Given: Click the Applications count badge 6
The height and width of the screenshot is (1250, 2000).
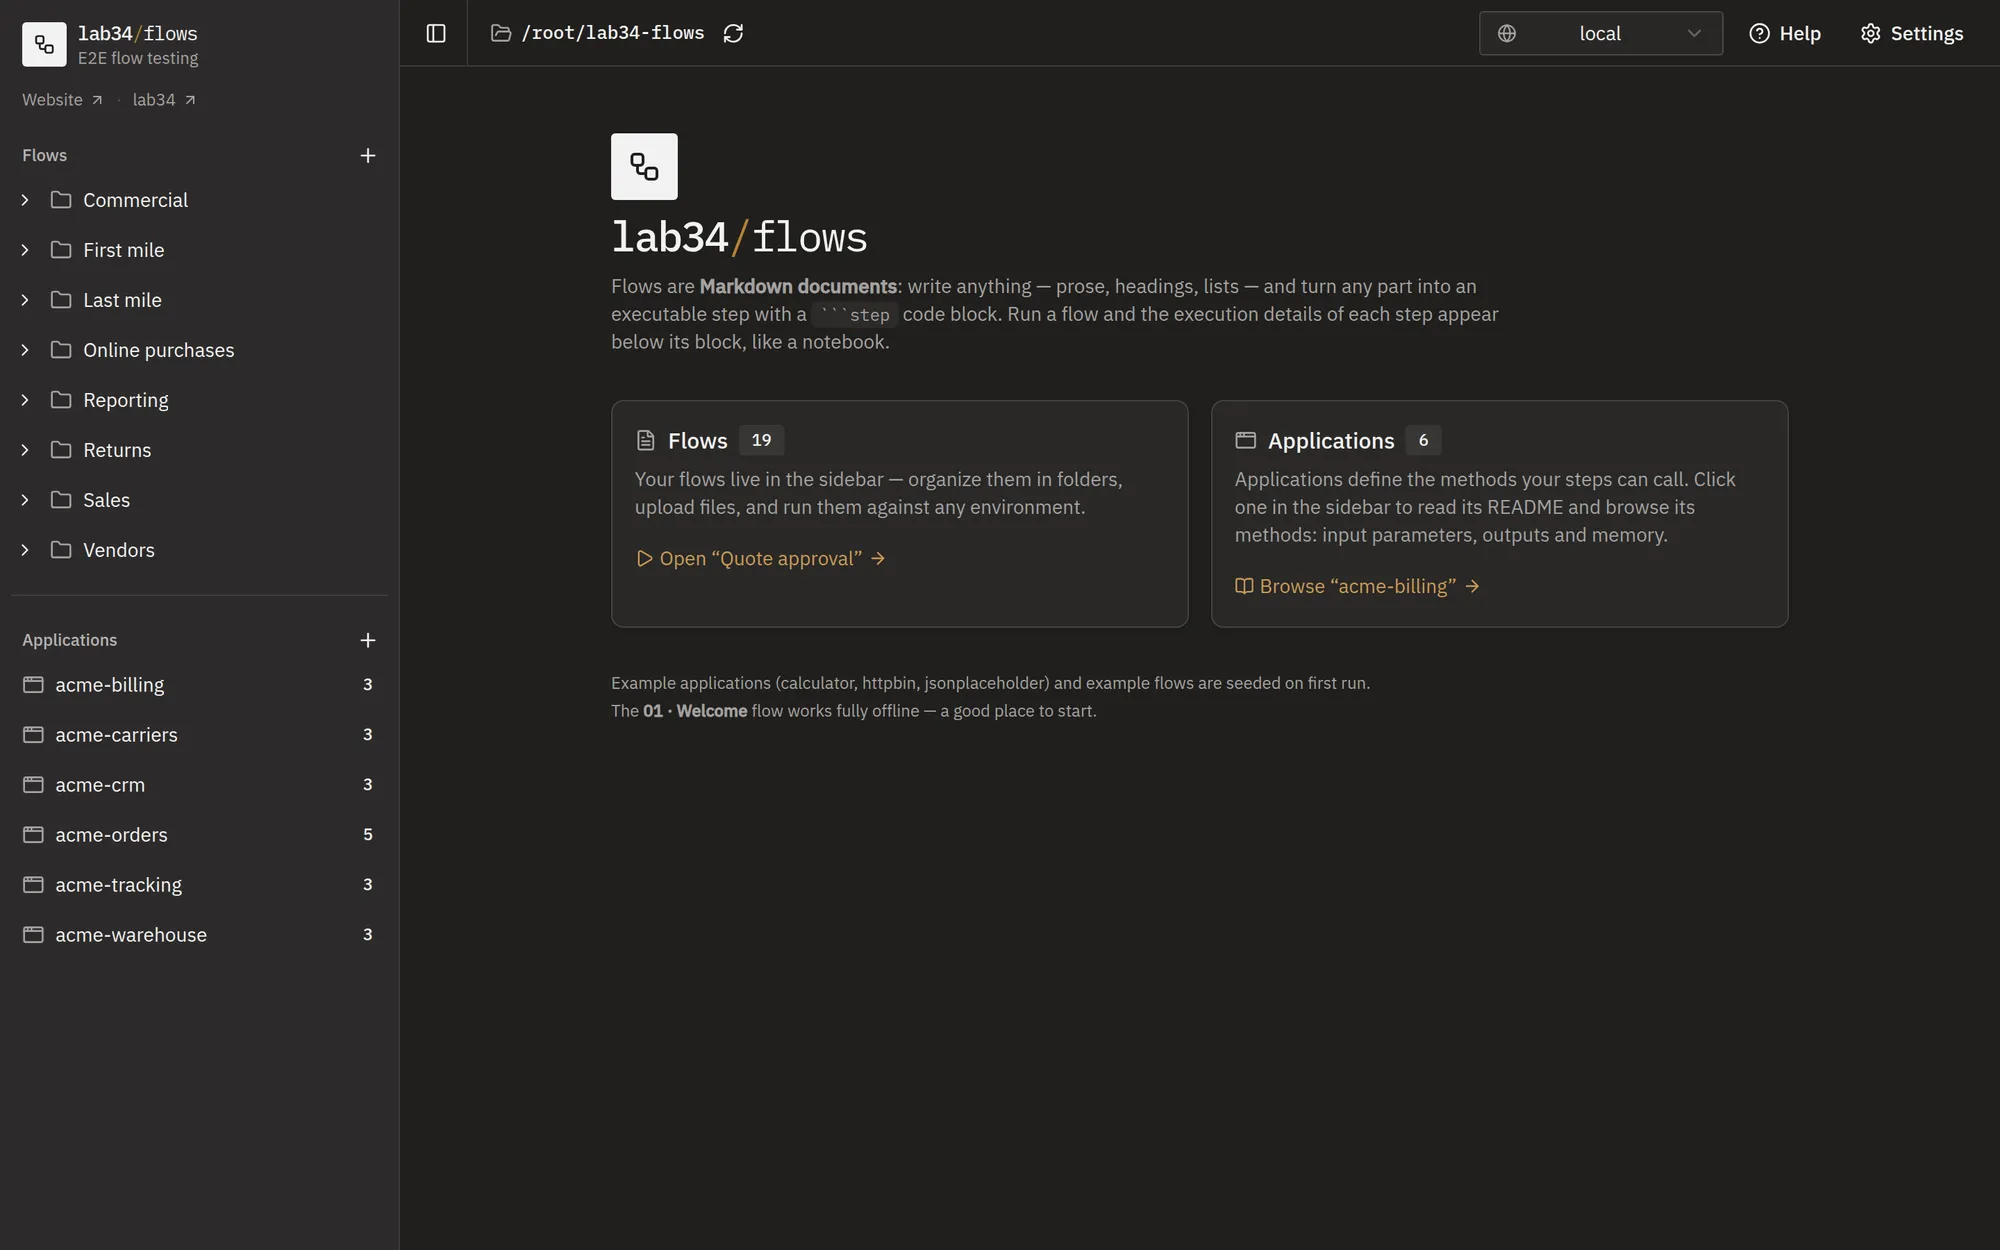Looking at the screenshot, I should point(1423,440).
